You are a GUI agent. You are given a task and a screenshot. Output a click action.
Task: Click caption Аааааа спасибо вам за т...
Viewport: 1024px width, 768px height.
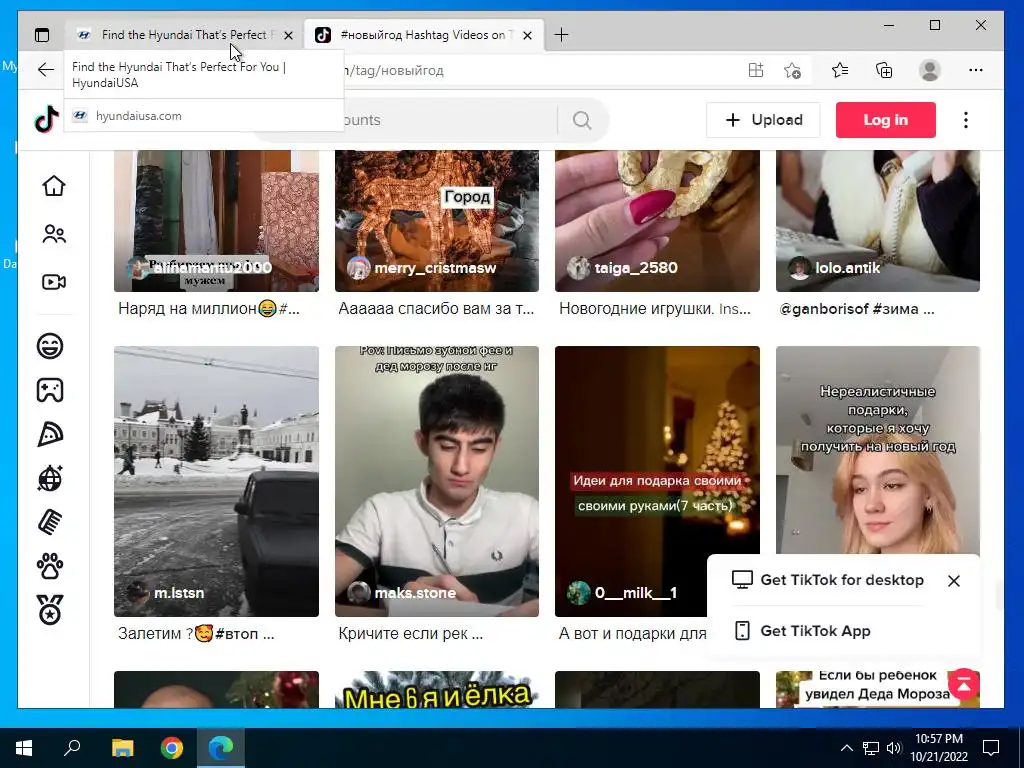tap(436, 309)
